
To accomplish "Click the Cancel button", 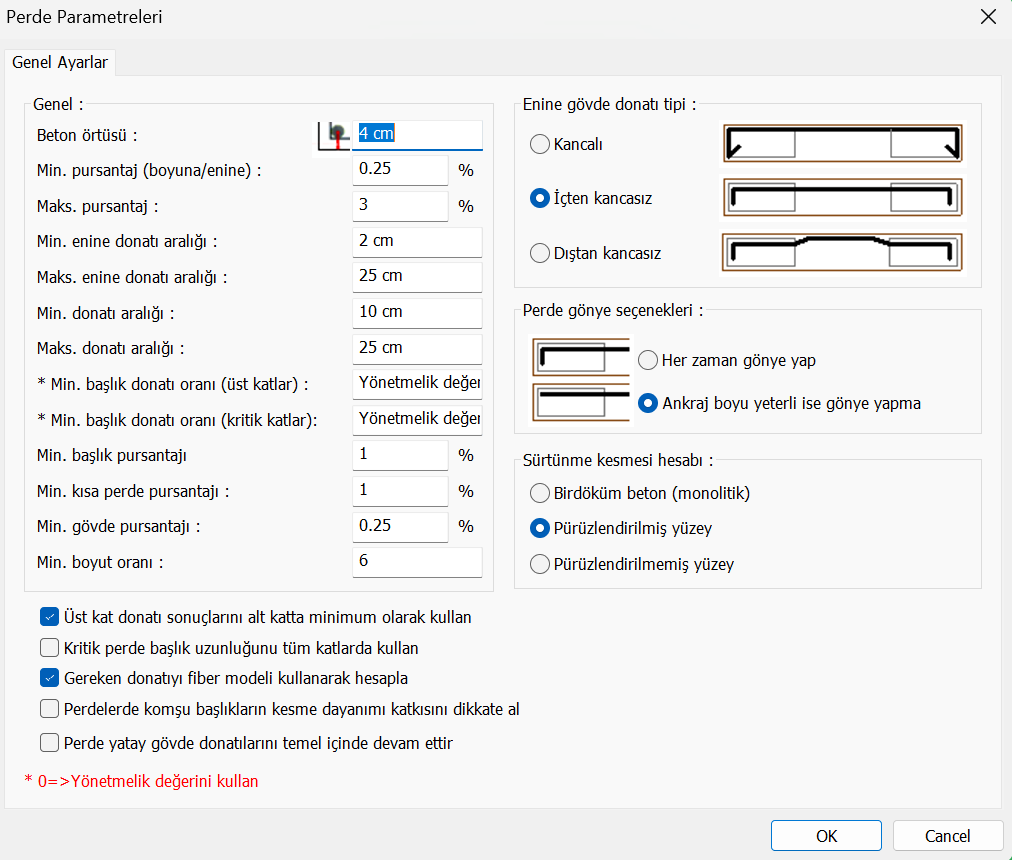I will (x=947, y=836).
